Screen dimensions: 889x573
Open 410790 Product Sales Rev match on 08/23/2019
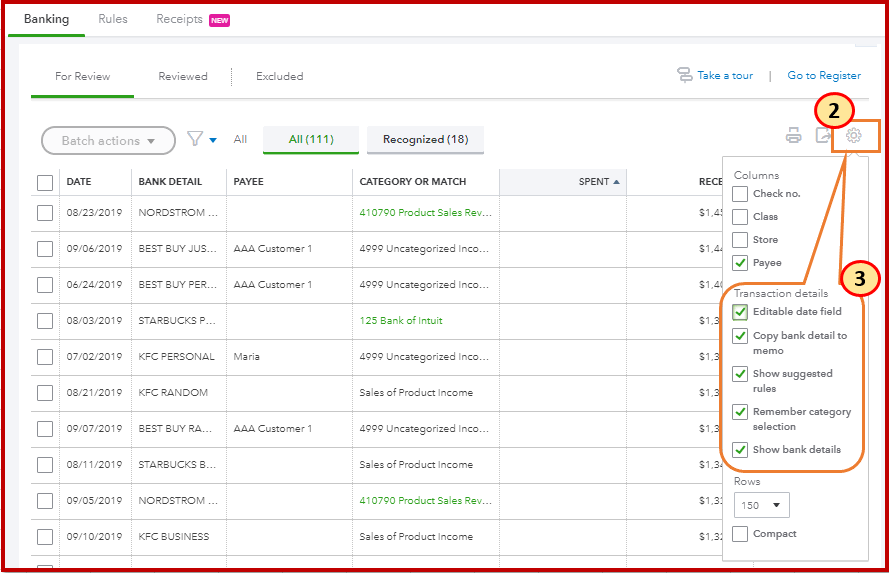point(425,213)
